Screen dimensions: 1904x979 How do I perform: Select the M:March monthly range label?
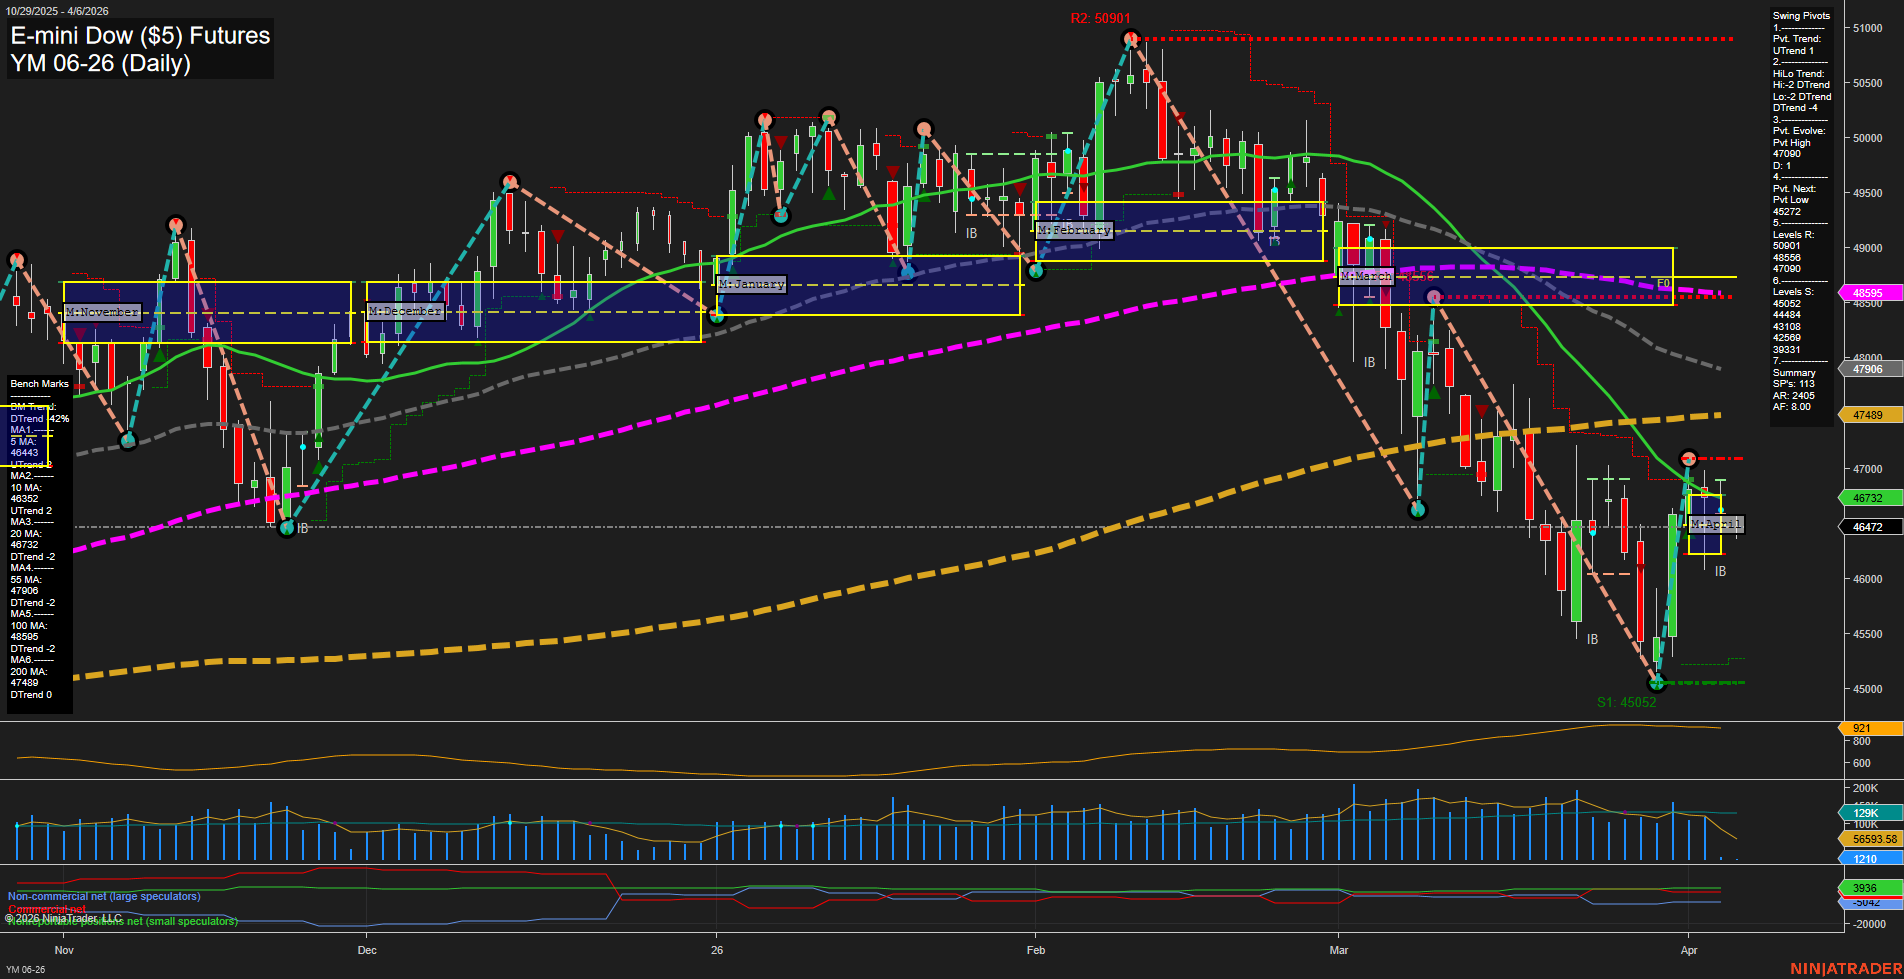click(1365, 276)
